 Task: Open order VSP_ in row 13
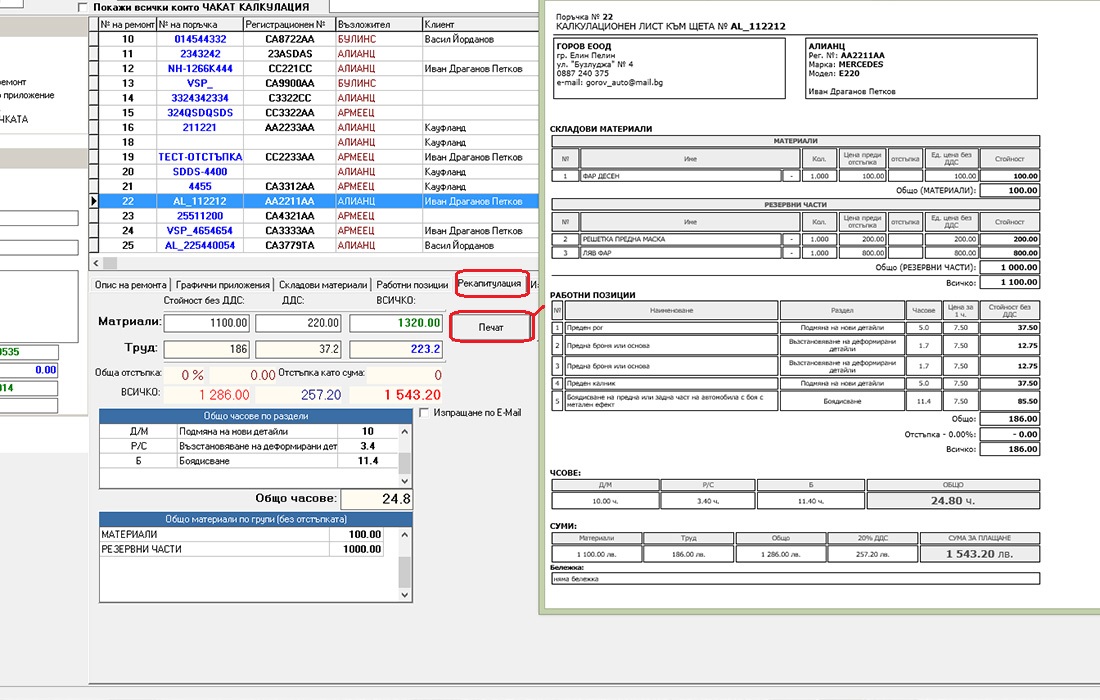click(x=201, y=83)
